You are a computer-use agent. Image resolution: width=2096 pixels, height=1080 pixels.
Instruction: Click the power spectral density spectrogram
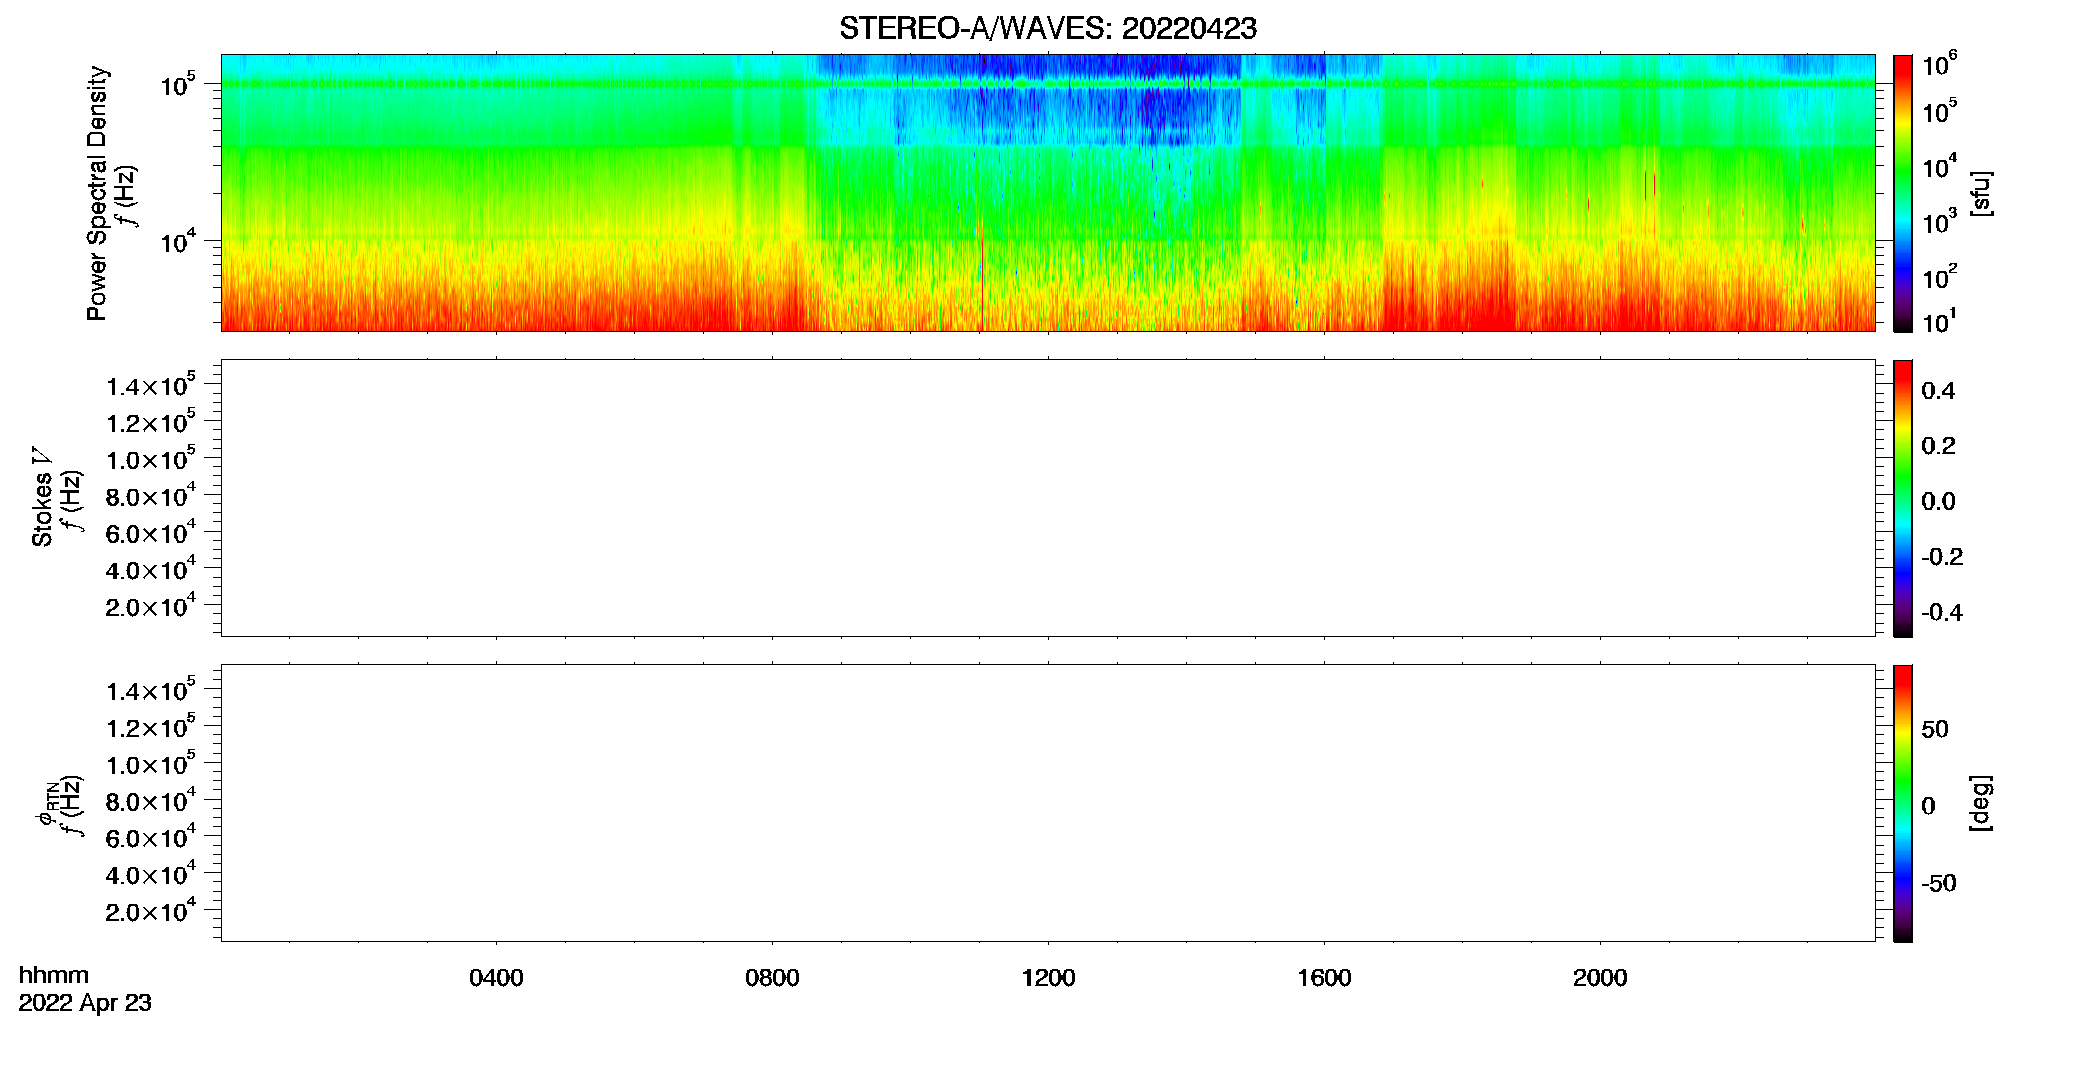pyautogui.click(x=1048, y=193)
